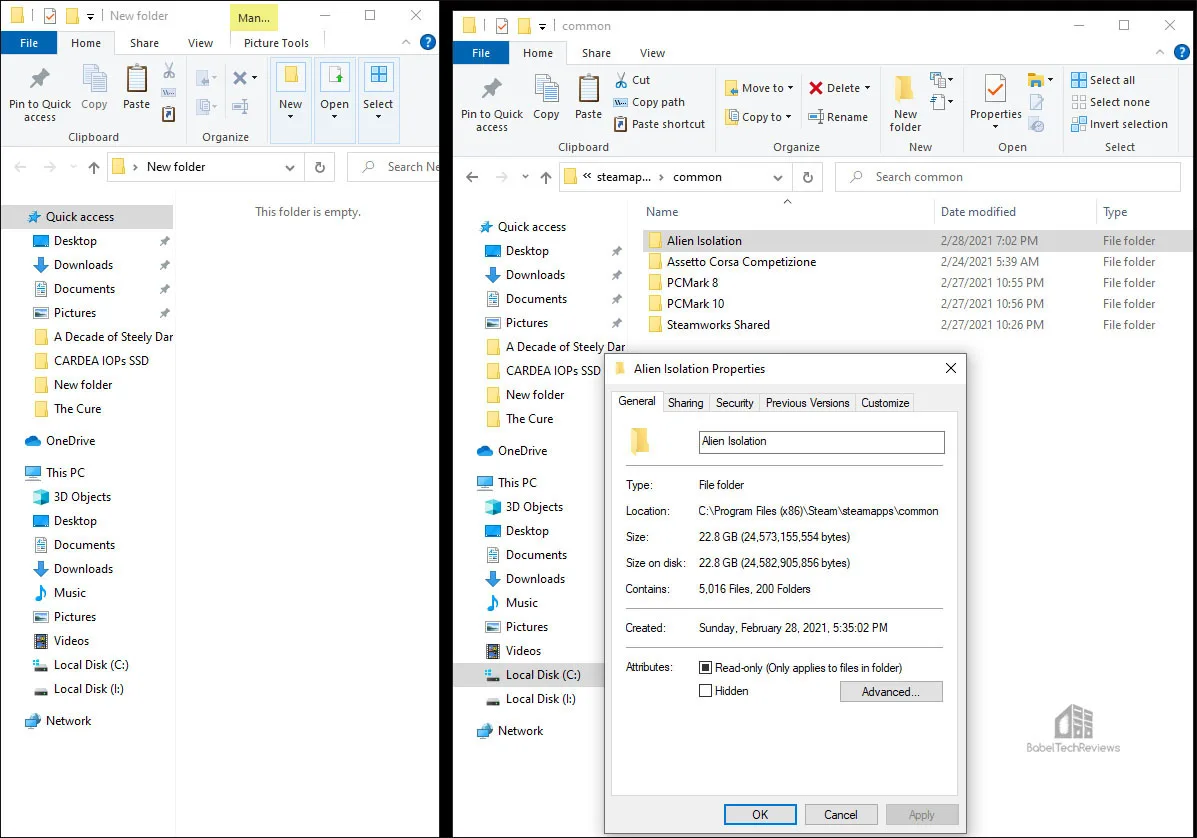Click Select none in common window

(1110, 102)
